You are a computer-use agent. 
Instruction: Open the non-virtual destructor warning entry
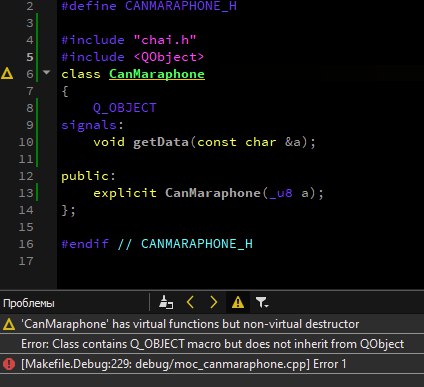point(212,324)
